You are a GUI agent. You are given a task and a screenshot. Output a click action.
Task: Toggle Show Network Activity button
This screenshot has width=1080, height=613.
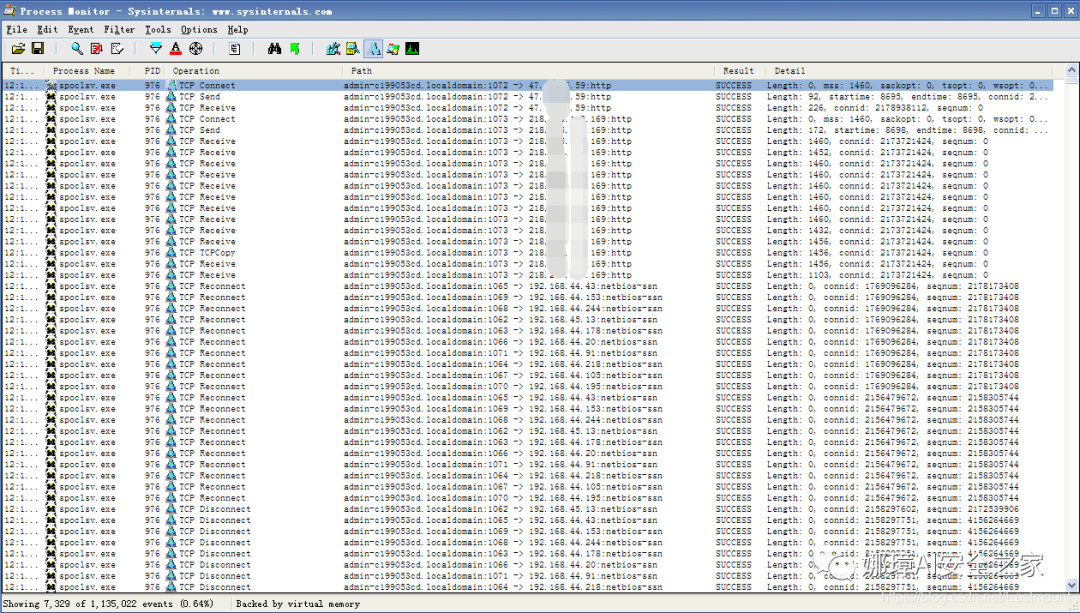pos(373,48)
